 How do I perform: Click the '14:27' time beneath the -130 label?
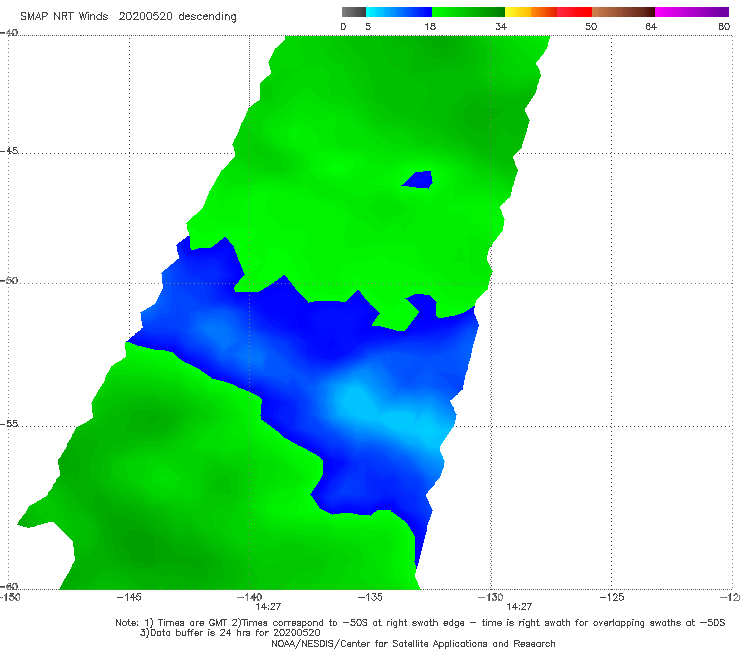click(x=519, y=607)
